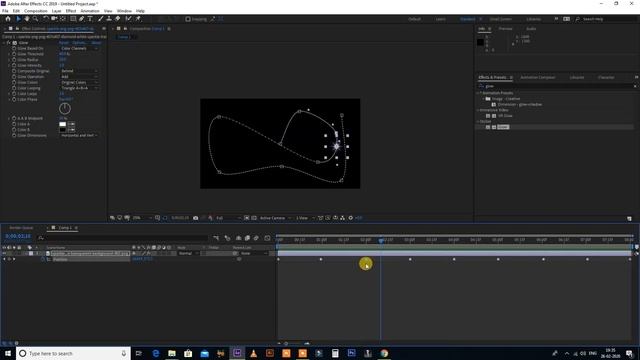Select the Pen tool
Image resolution: width=640 pixels, height=360 pixels.
tap(82, 19)
